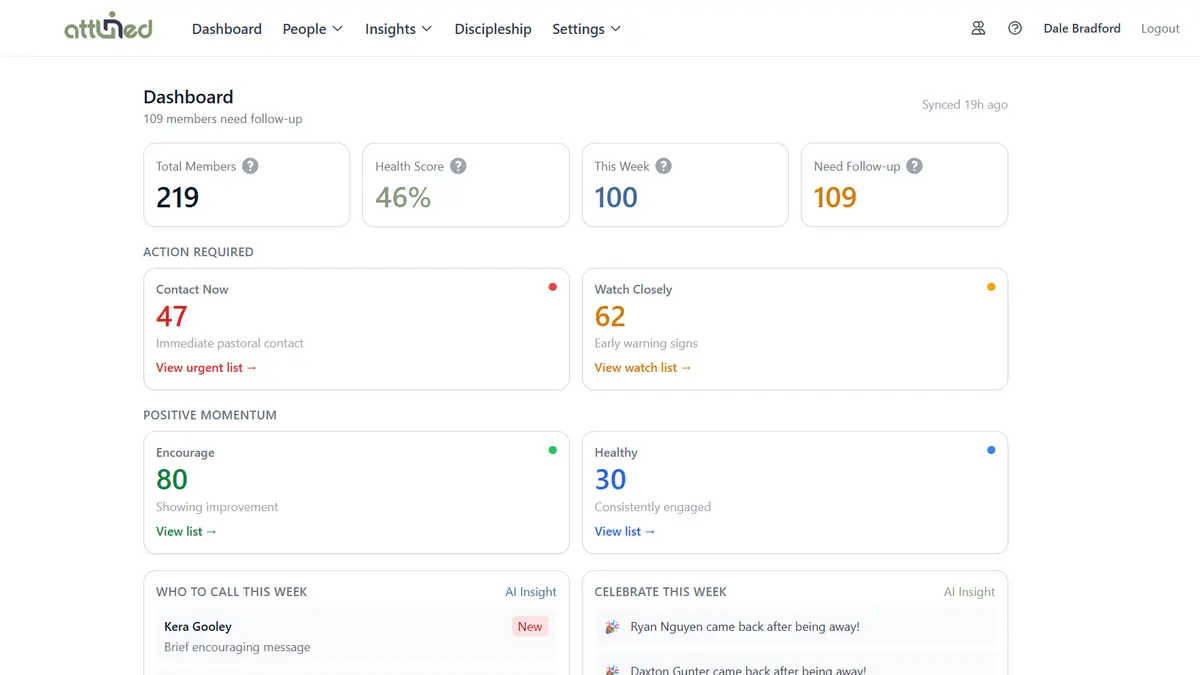Open the people group icon in header

point(978,29)
